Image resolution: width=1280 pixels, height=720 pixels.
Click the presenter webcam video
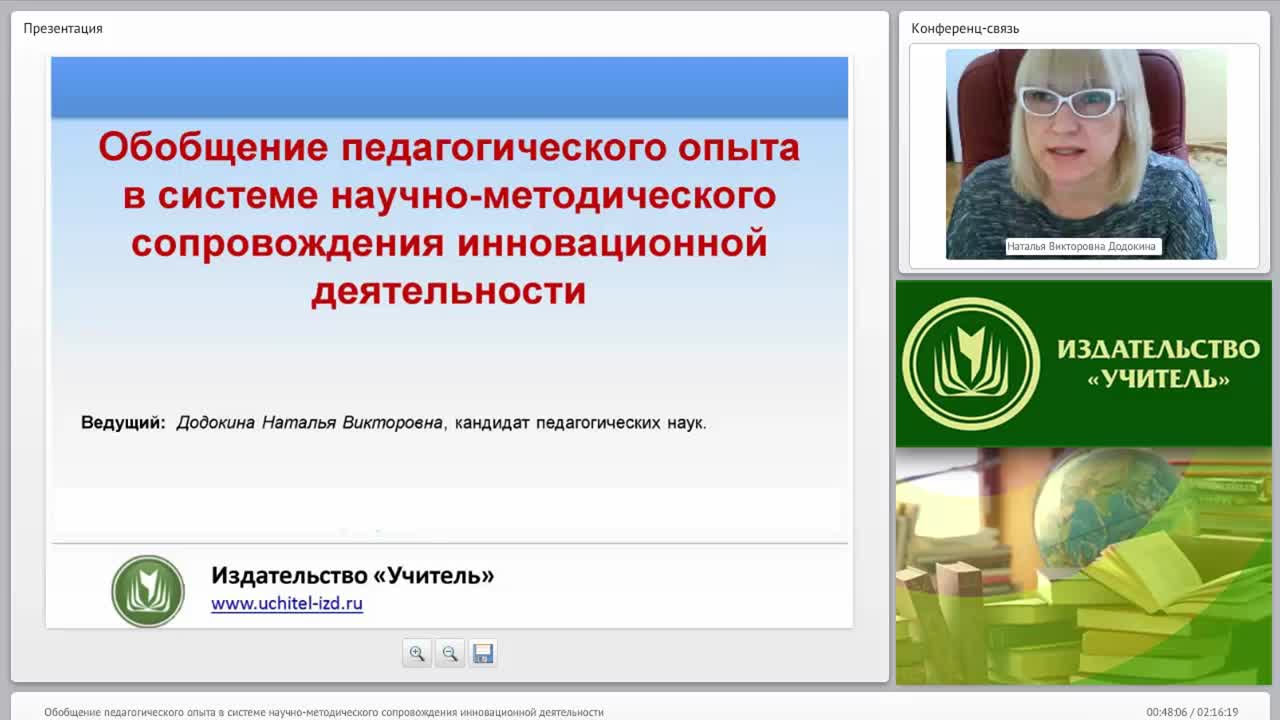coord(1086,154)
